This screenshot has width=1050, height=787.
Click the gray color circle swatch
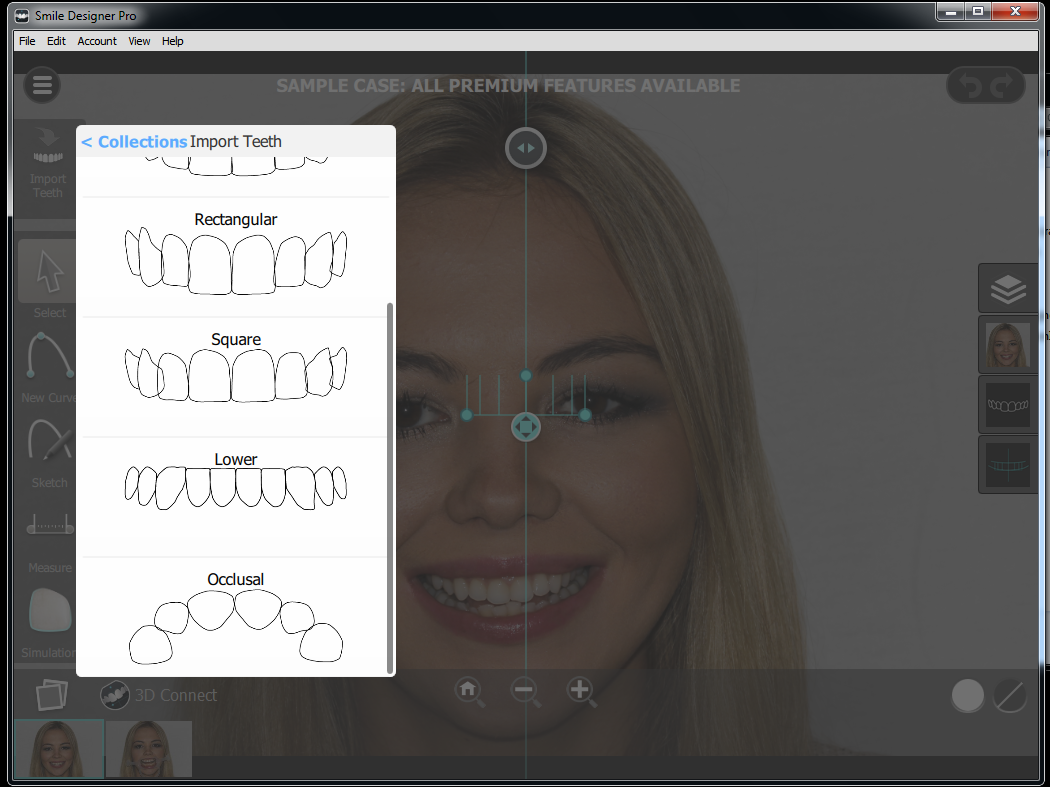pyautogui.click(x=967, y=695)
